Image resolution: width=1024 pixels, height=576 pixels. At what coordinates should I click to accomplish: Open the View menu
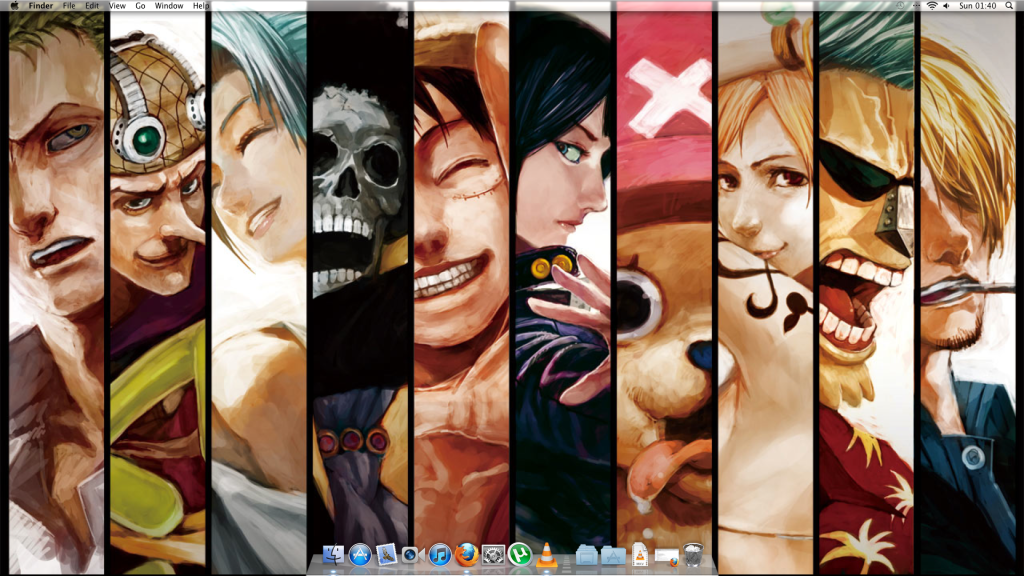(117, 6)
